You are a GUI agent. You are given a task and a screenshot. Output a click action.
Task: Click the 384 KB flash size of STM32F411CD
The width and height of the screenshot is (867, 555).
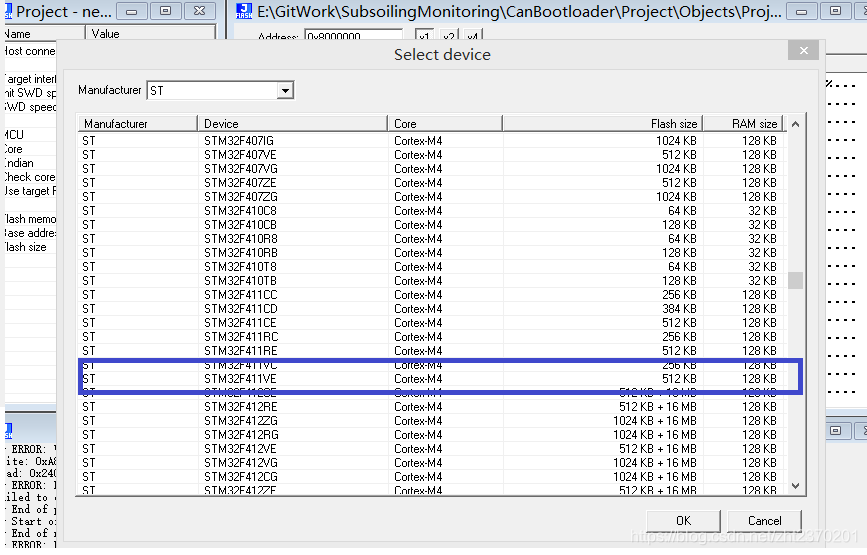tap(679, 308)
